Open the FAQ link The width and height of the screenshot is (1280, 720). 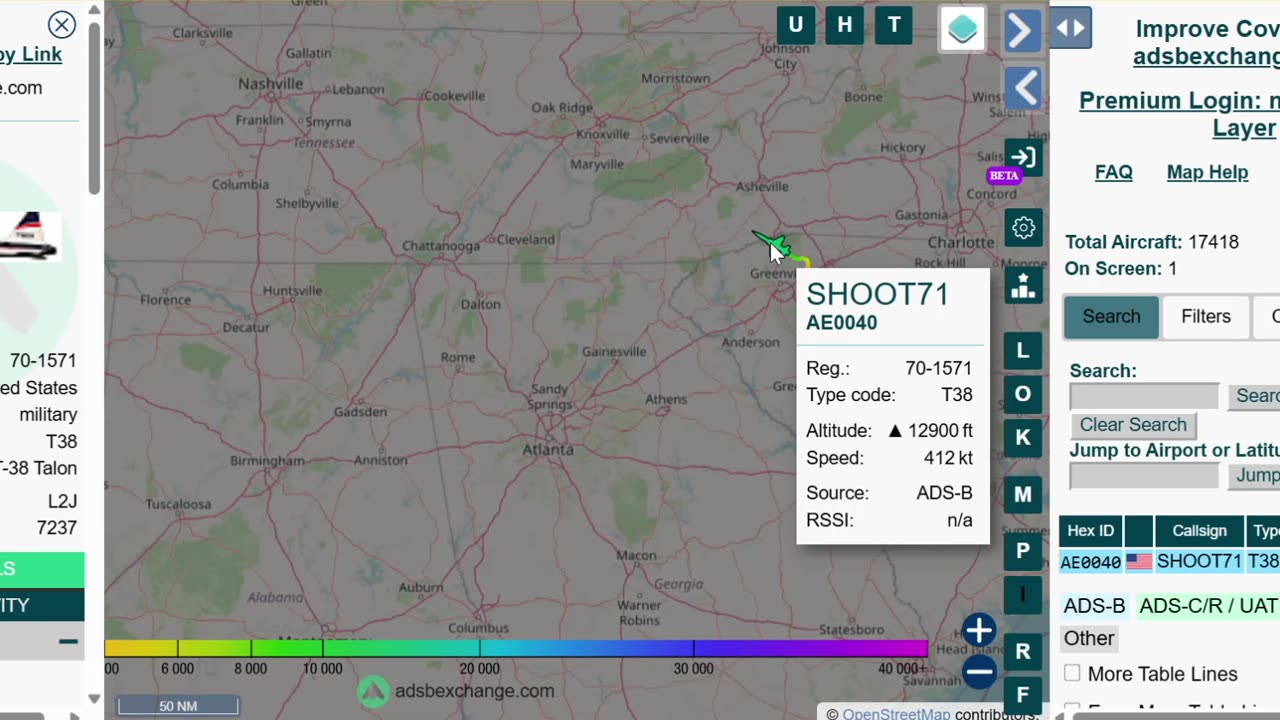(1113, 172)
